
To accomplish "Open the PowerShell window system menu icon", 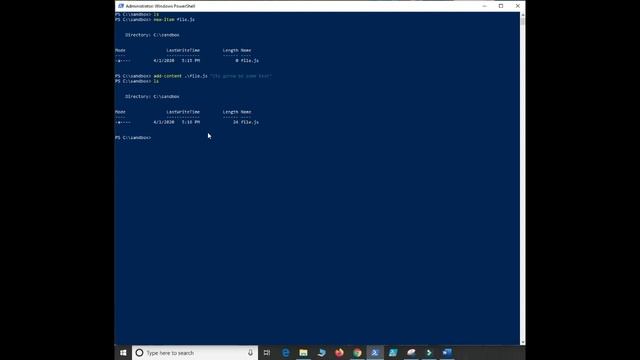I will click(x=121, y=6).
